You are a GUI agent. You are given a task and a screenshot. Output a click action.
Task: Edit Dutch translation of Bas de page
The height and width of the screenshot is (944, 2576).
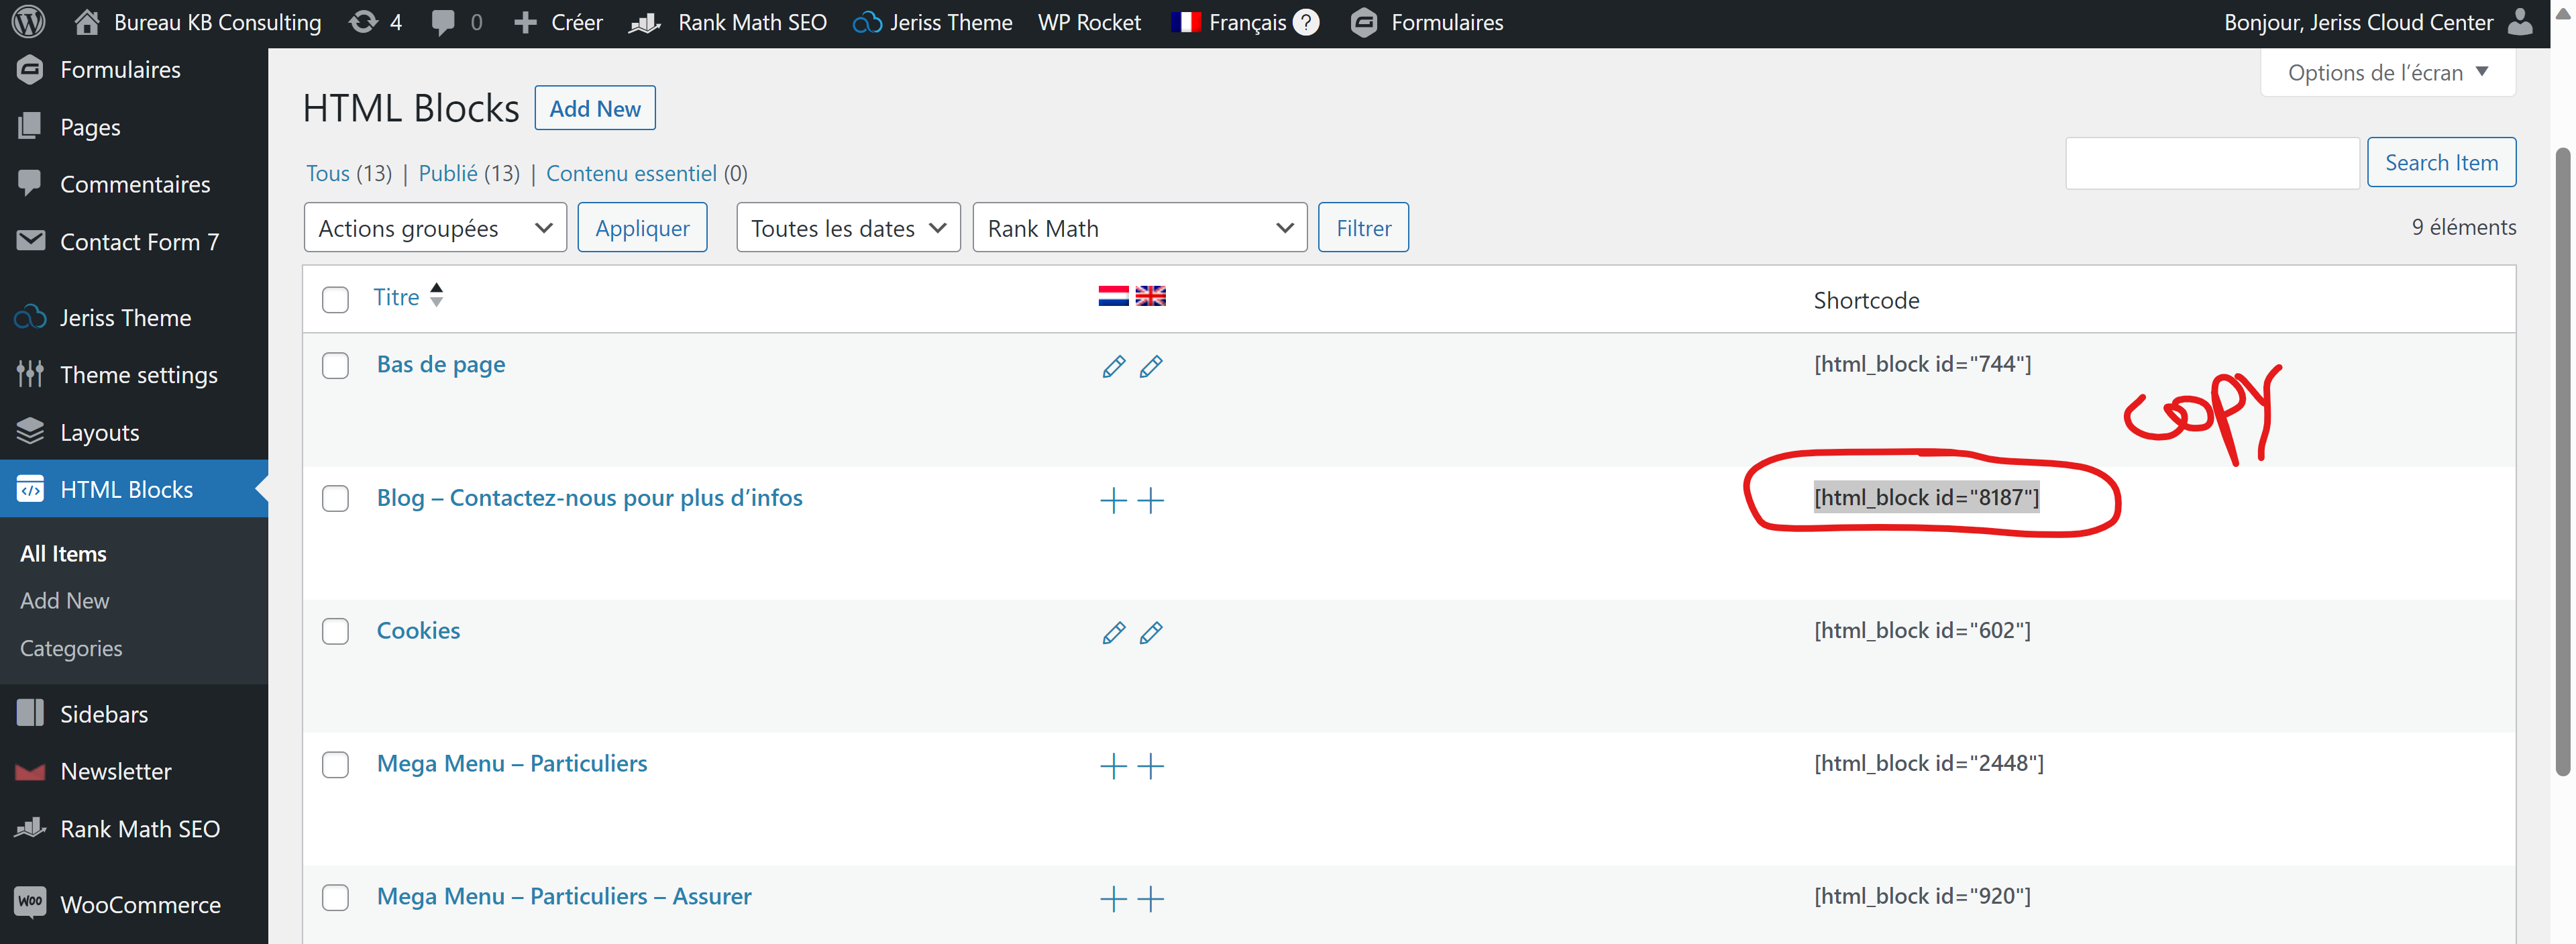pyautogui.click(x=1113, y=367)
